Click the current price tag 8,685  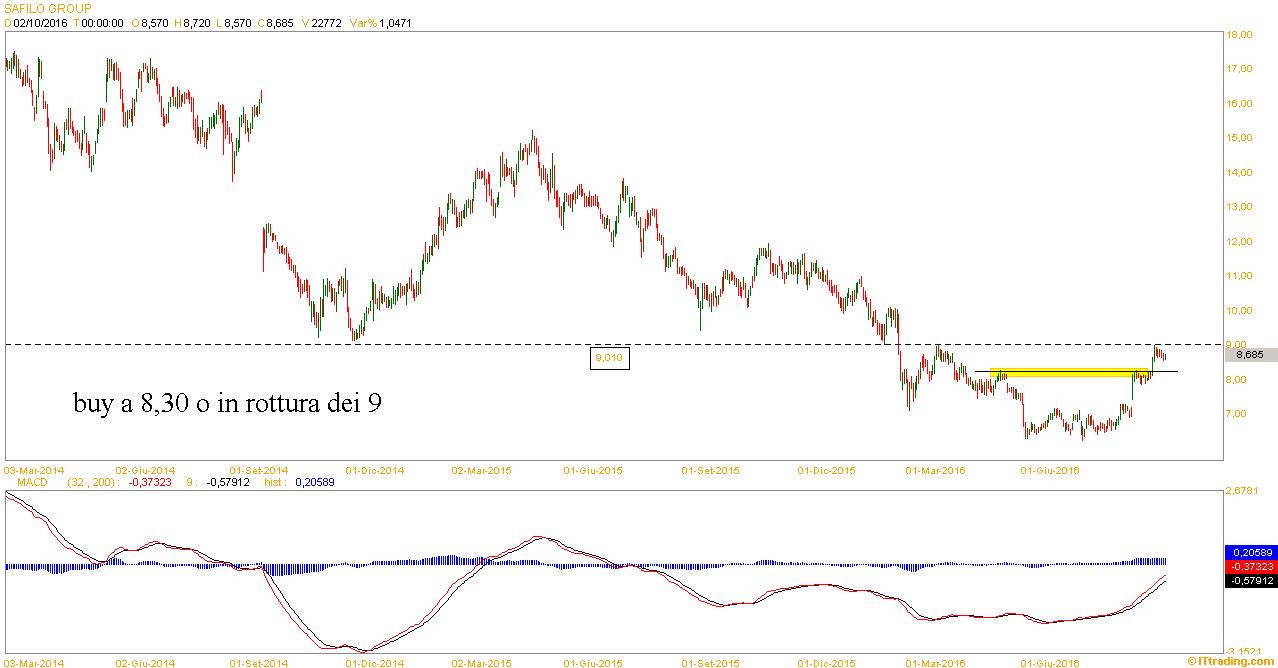pos(1248,354)
